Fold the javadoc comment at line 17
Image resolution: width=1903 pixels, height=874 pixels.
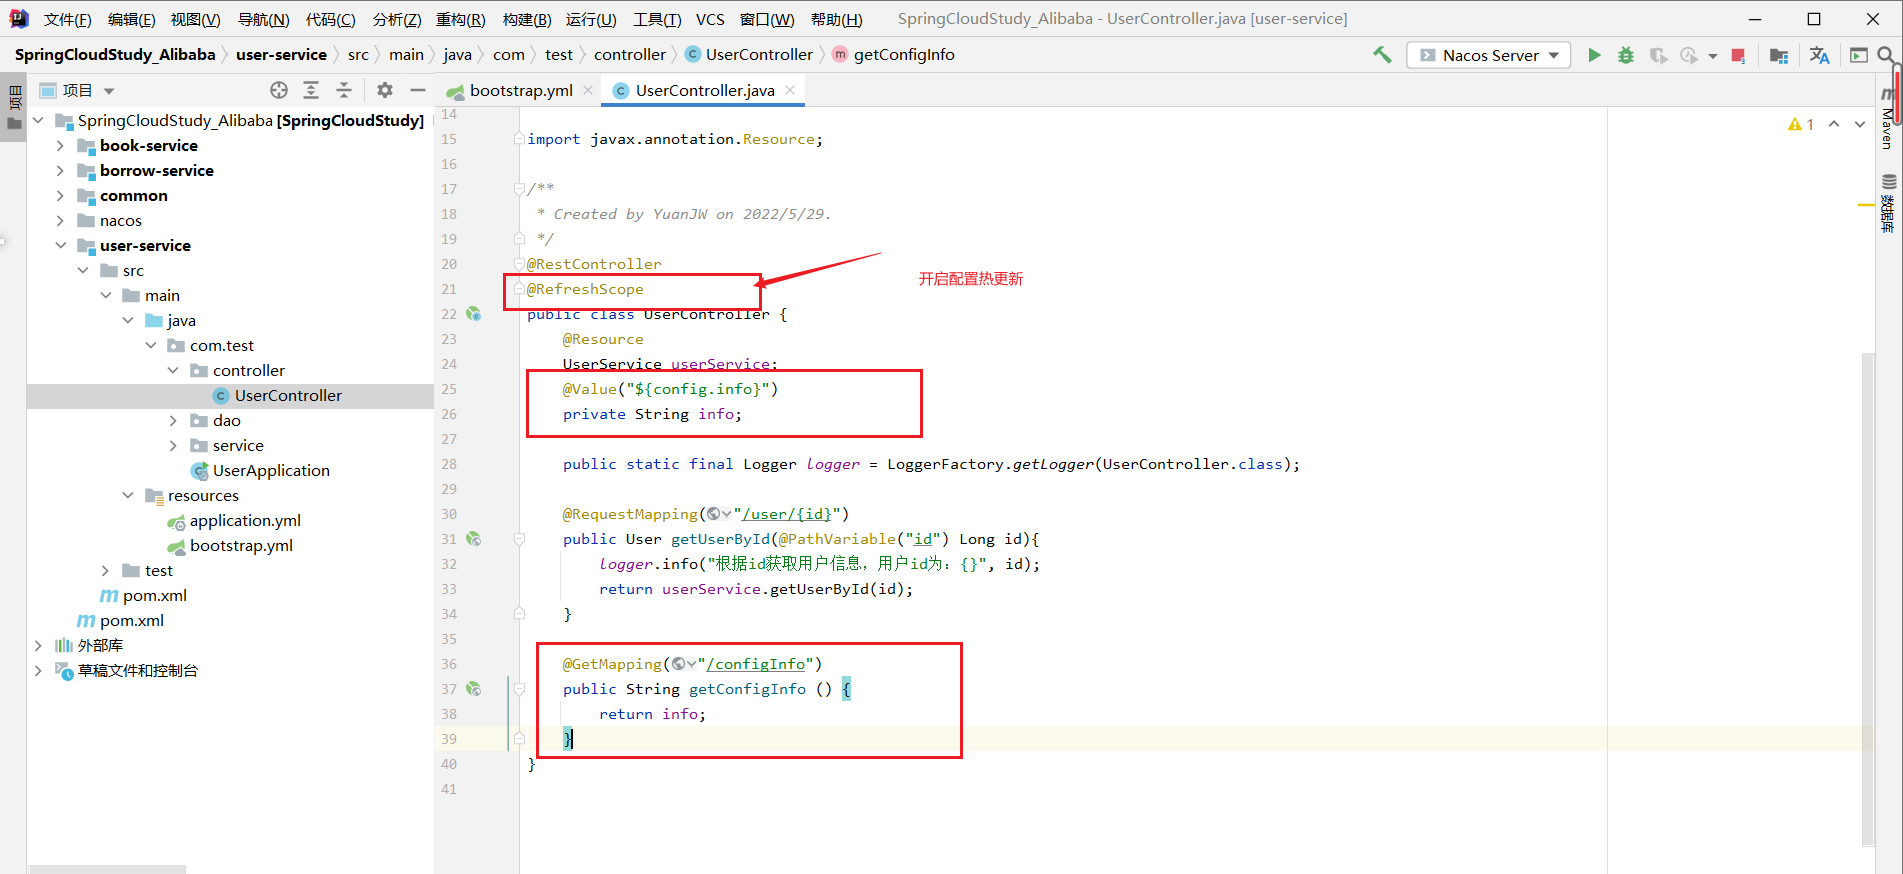tap(519, 189)
